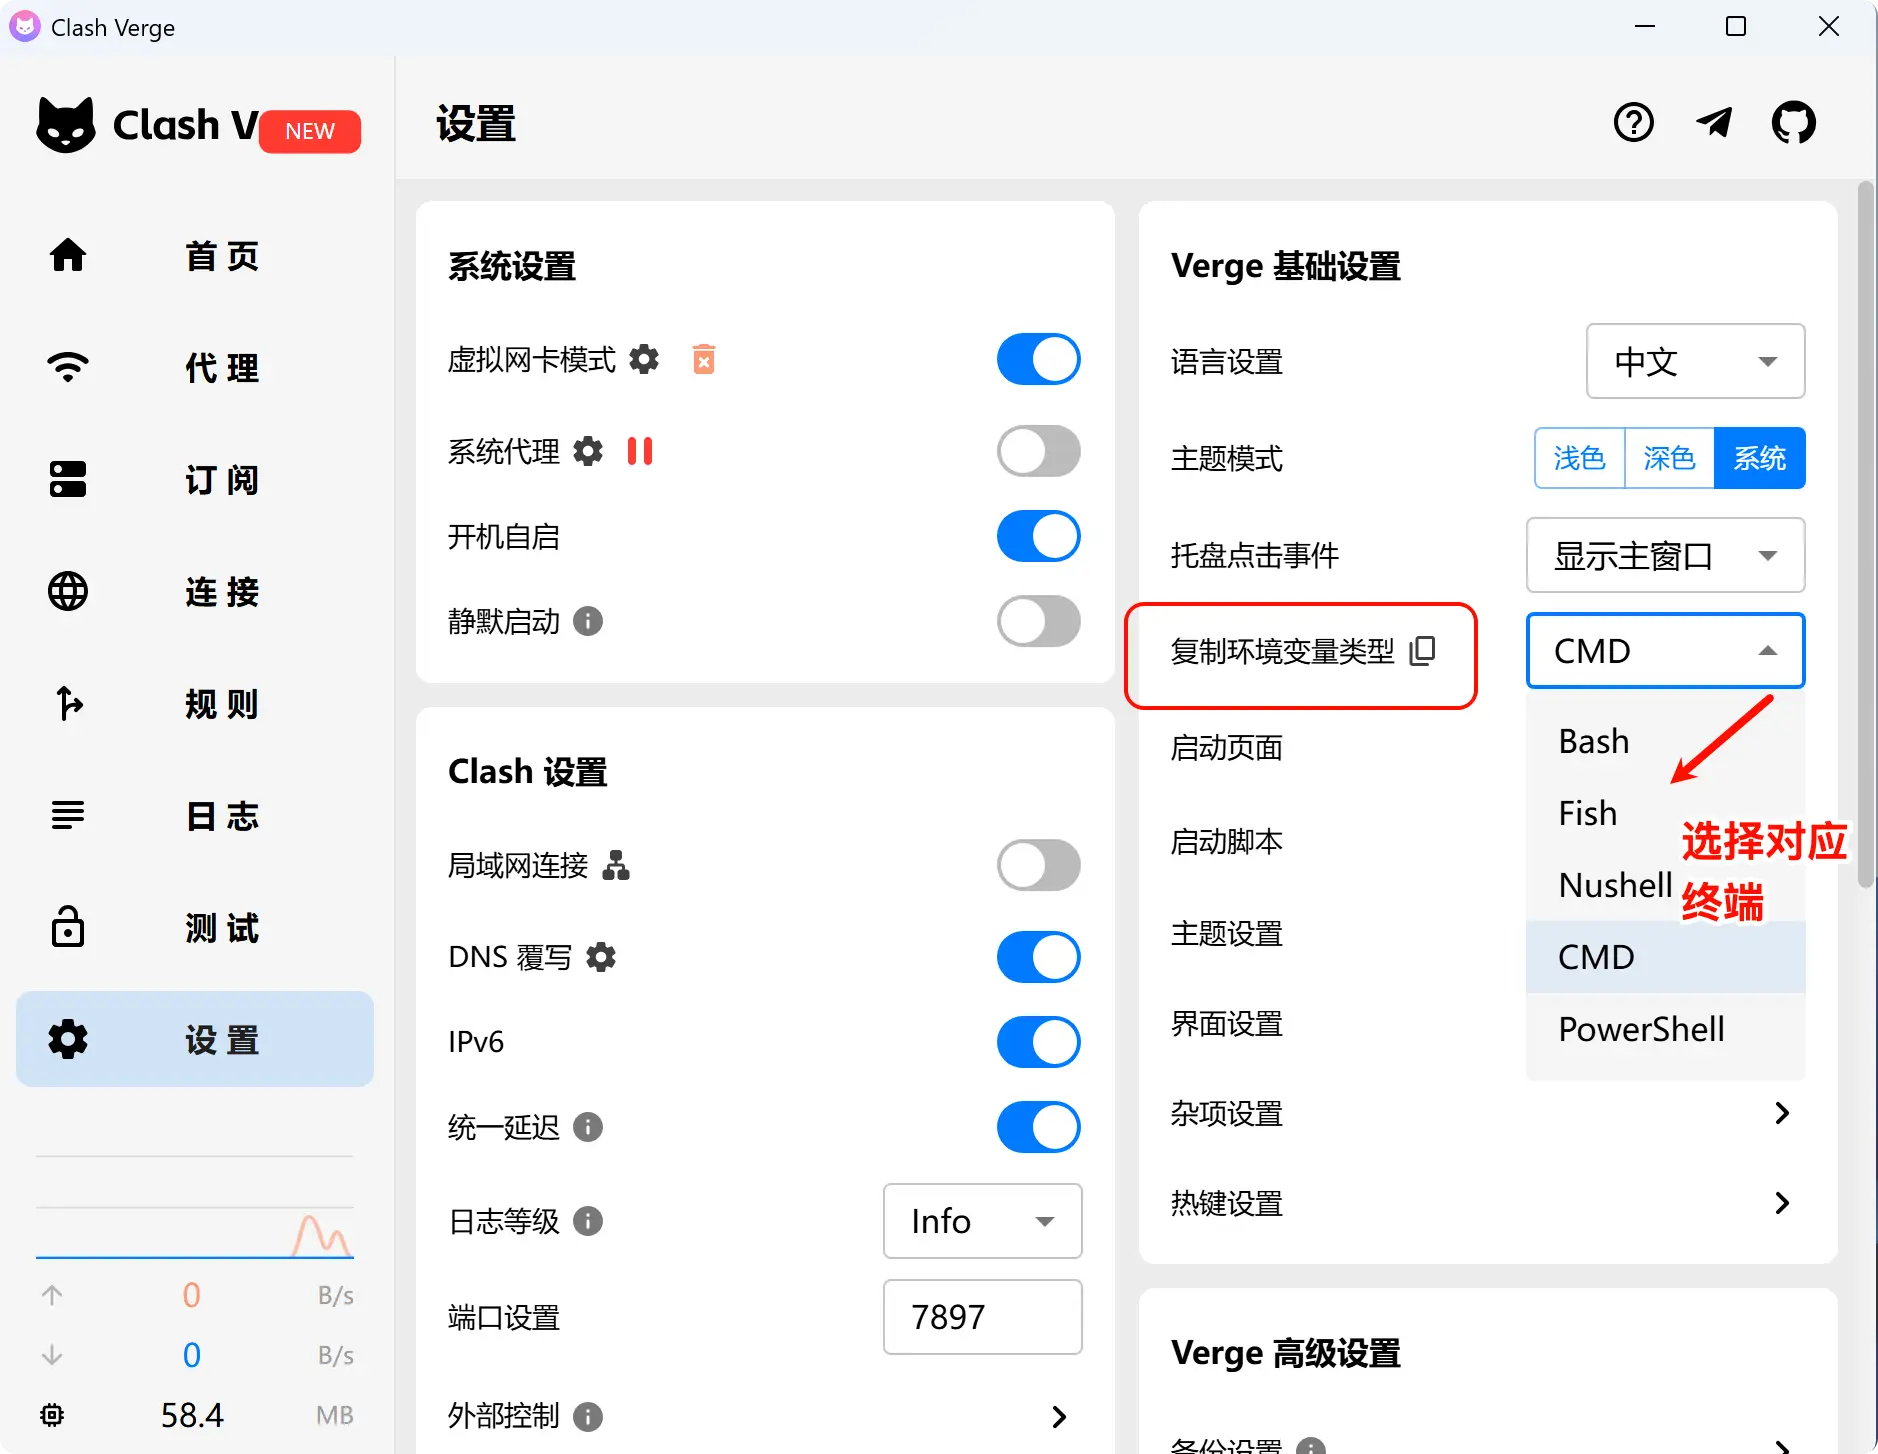Screen dimensions: 1878x1454
Task: Go to 规则 in the sidebar
Action: (195, 704)
